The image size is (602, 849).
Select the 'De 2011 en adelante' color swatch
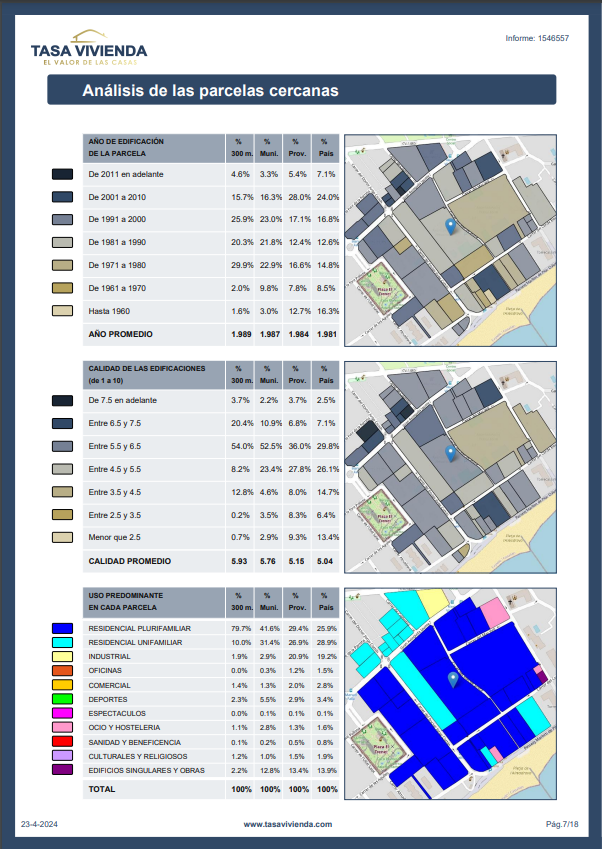coord(62,174)
